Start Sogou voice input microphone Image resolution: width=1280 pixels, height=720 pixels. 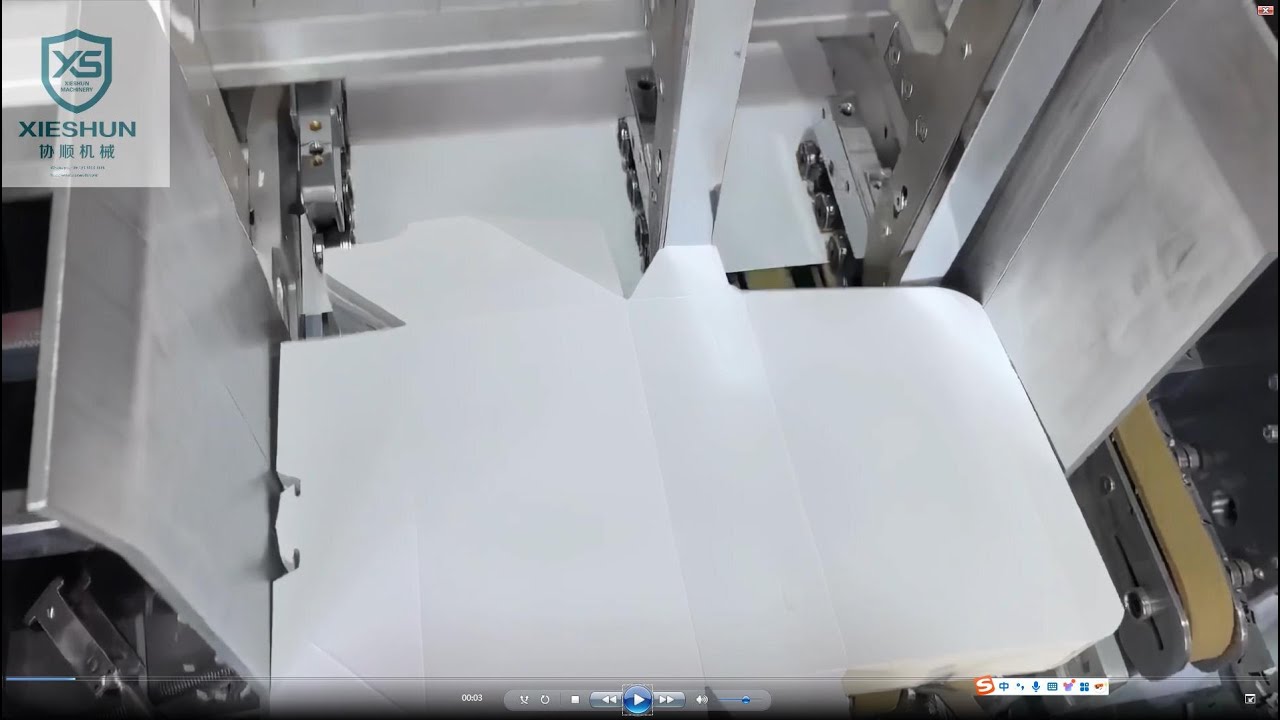pos(1036,687)
